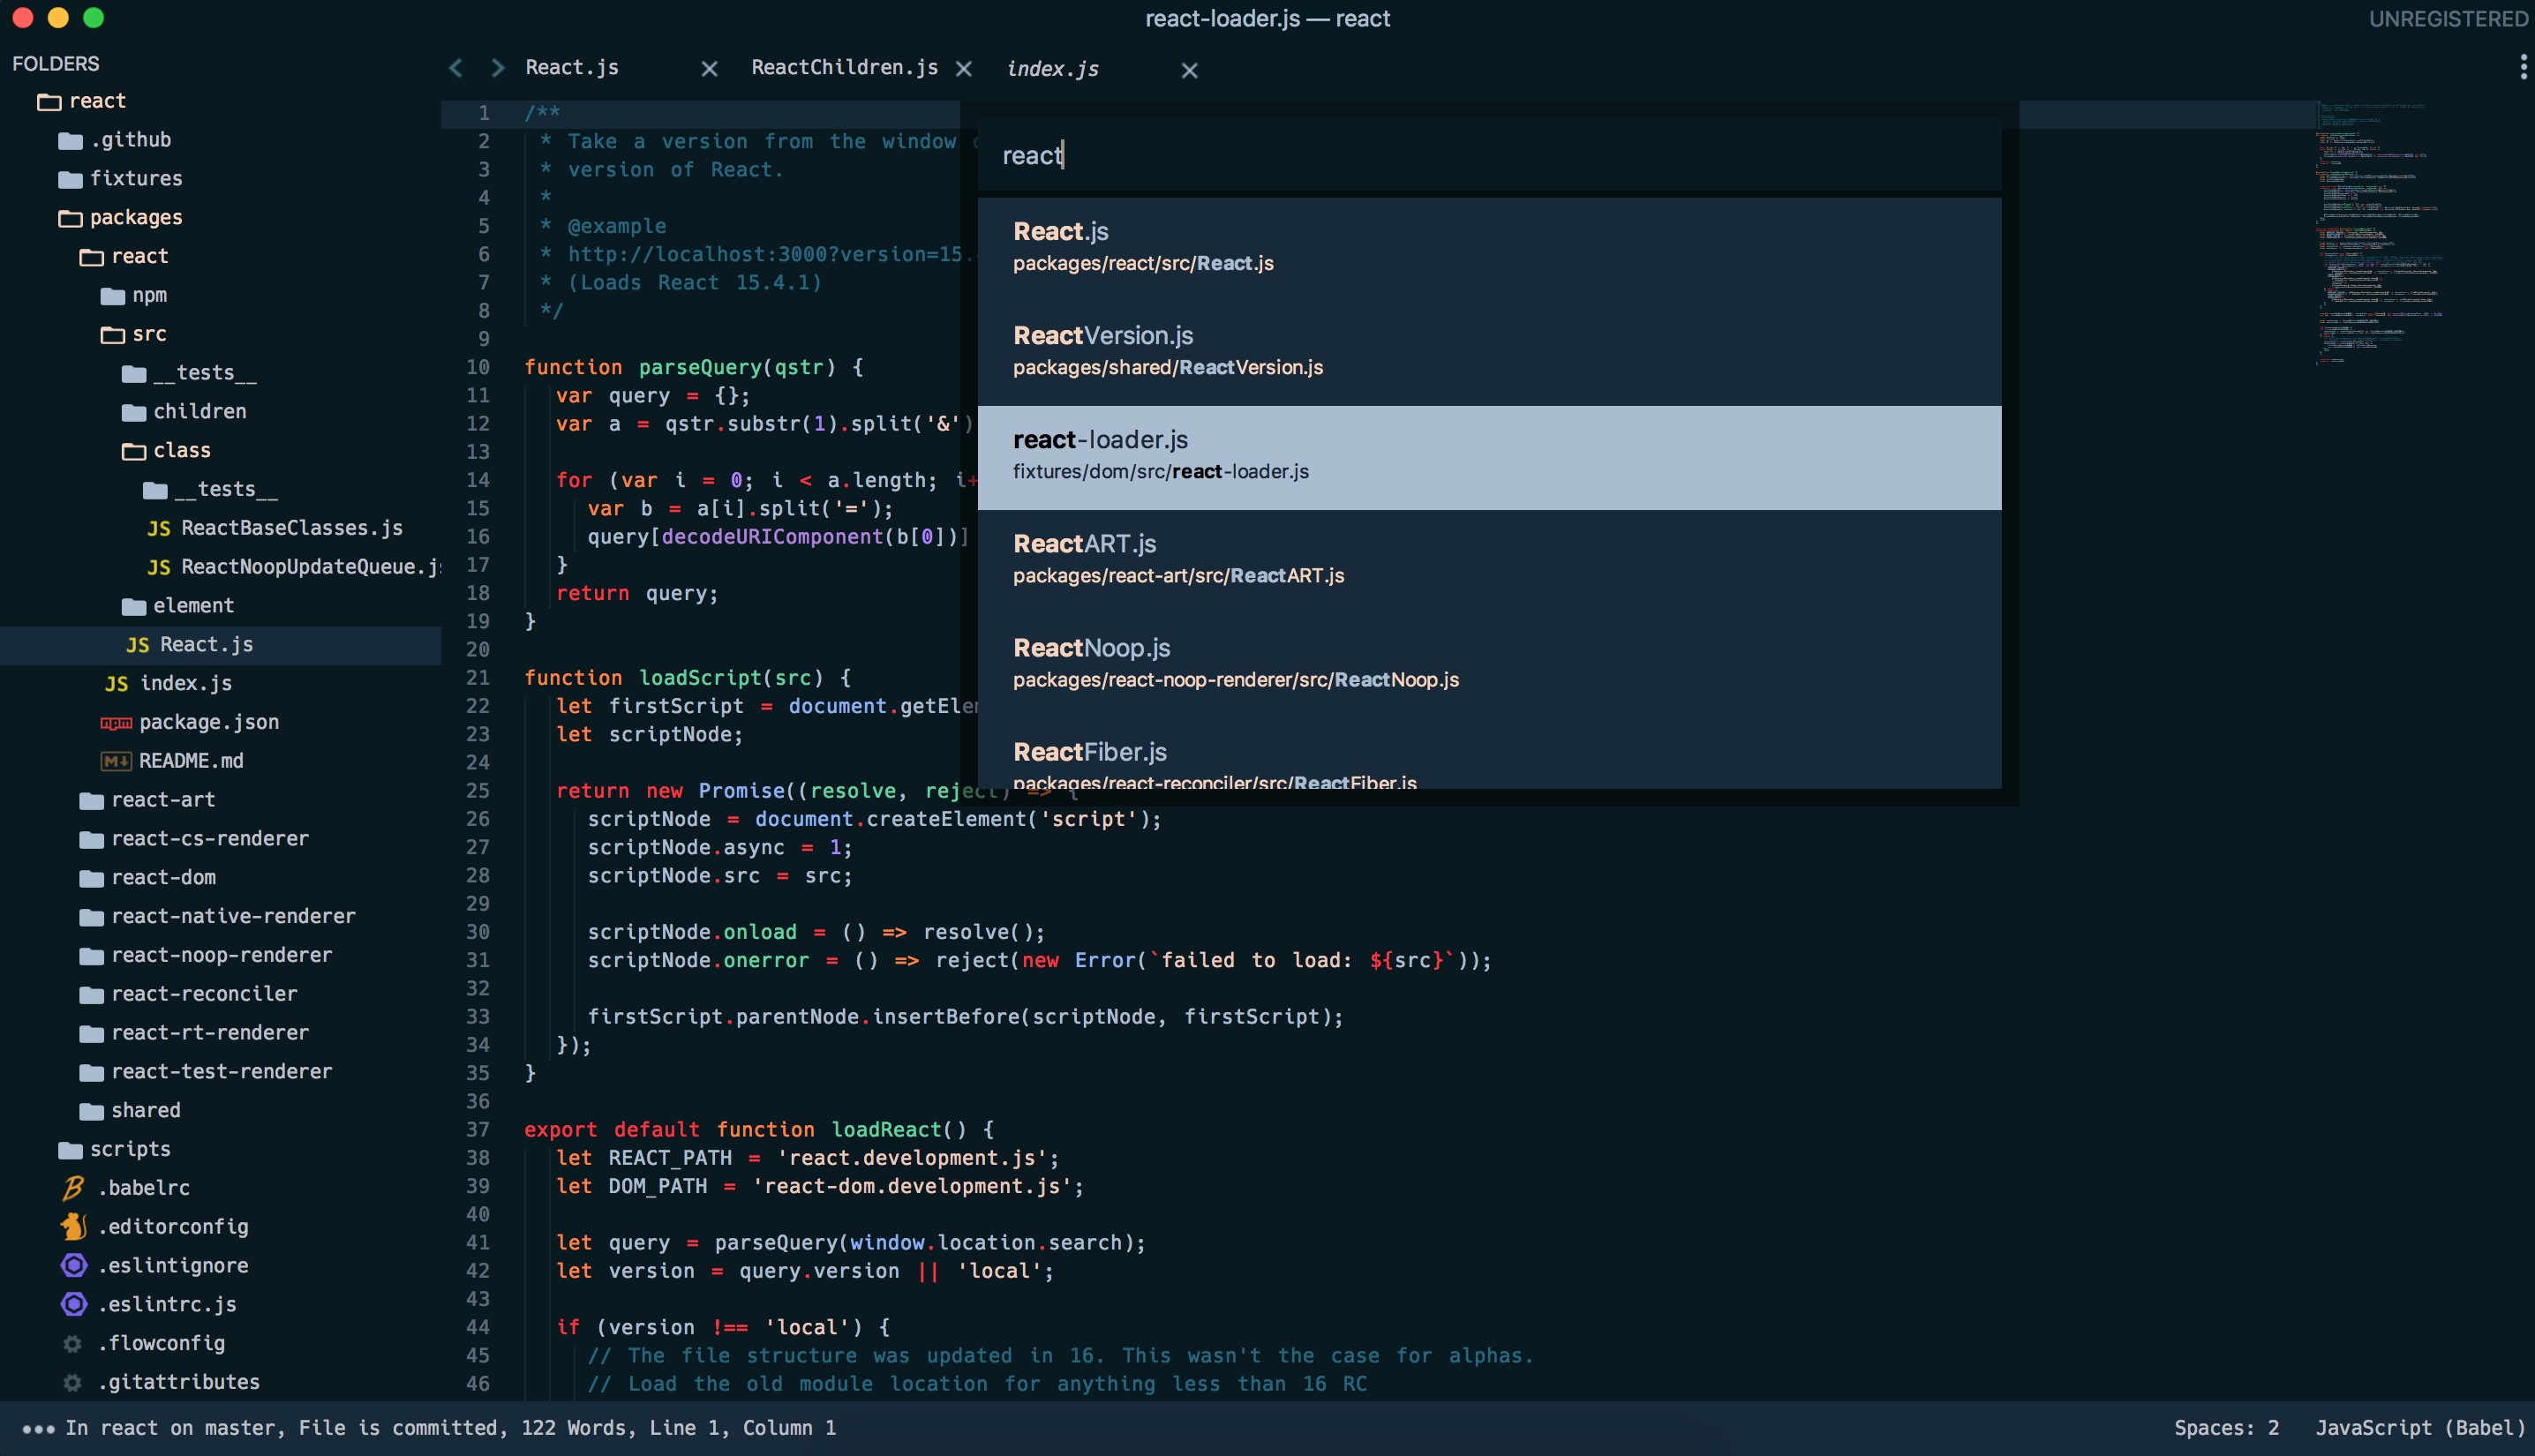Expand the react-cs-renderer folder
Viewport: 2535px width, 1456px height.
tap(91, 840)
